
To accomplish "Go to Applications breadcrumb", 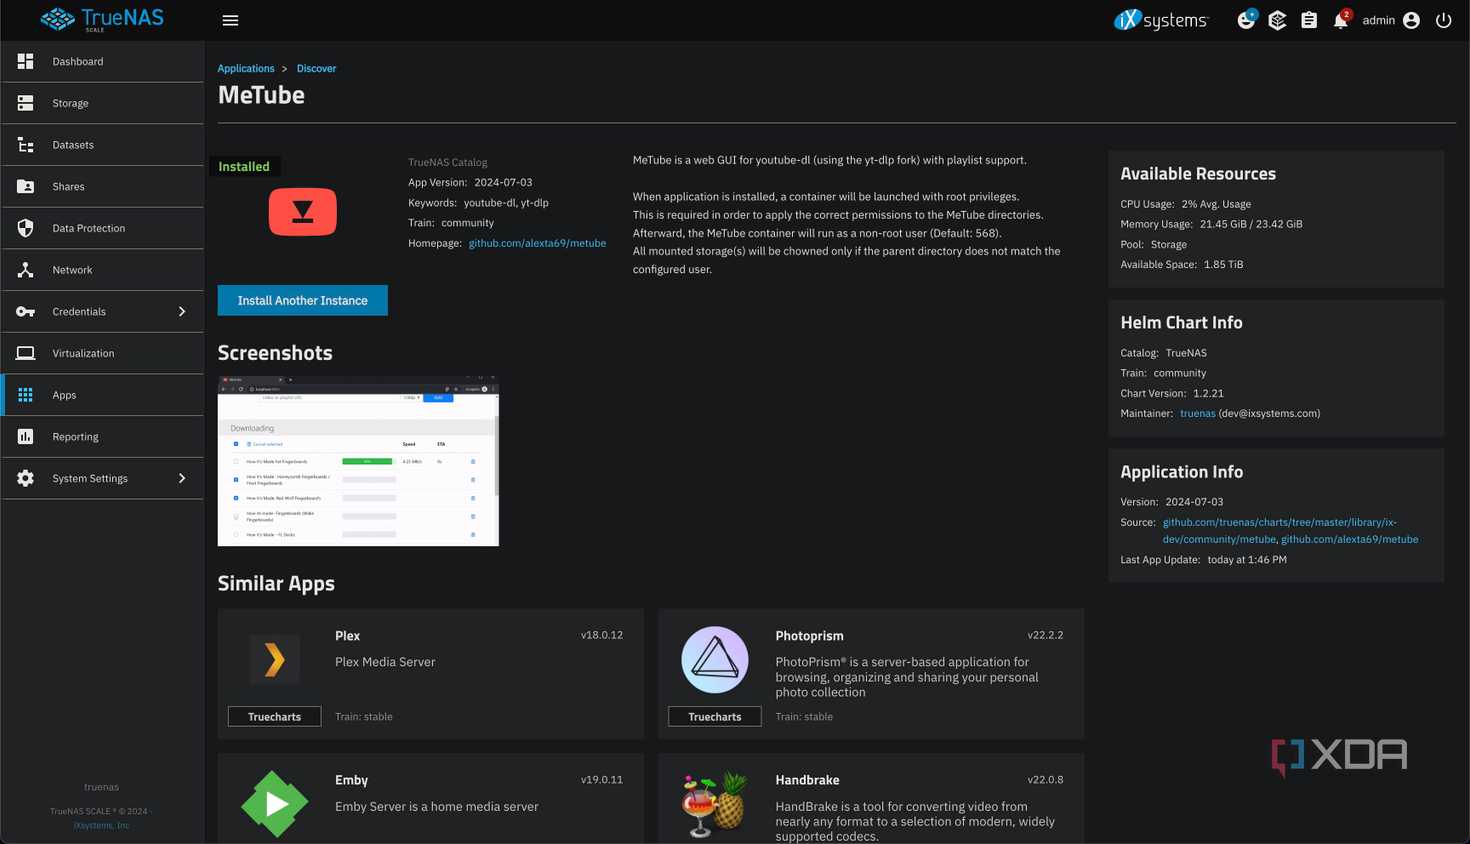I will click(x=246, y=68).
